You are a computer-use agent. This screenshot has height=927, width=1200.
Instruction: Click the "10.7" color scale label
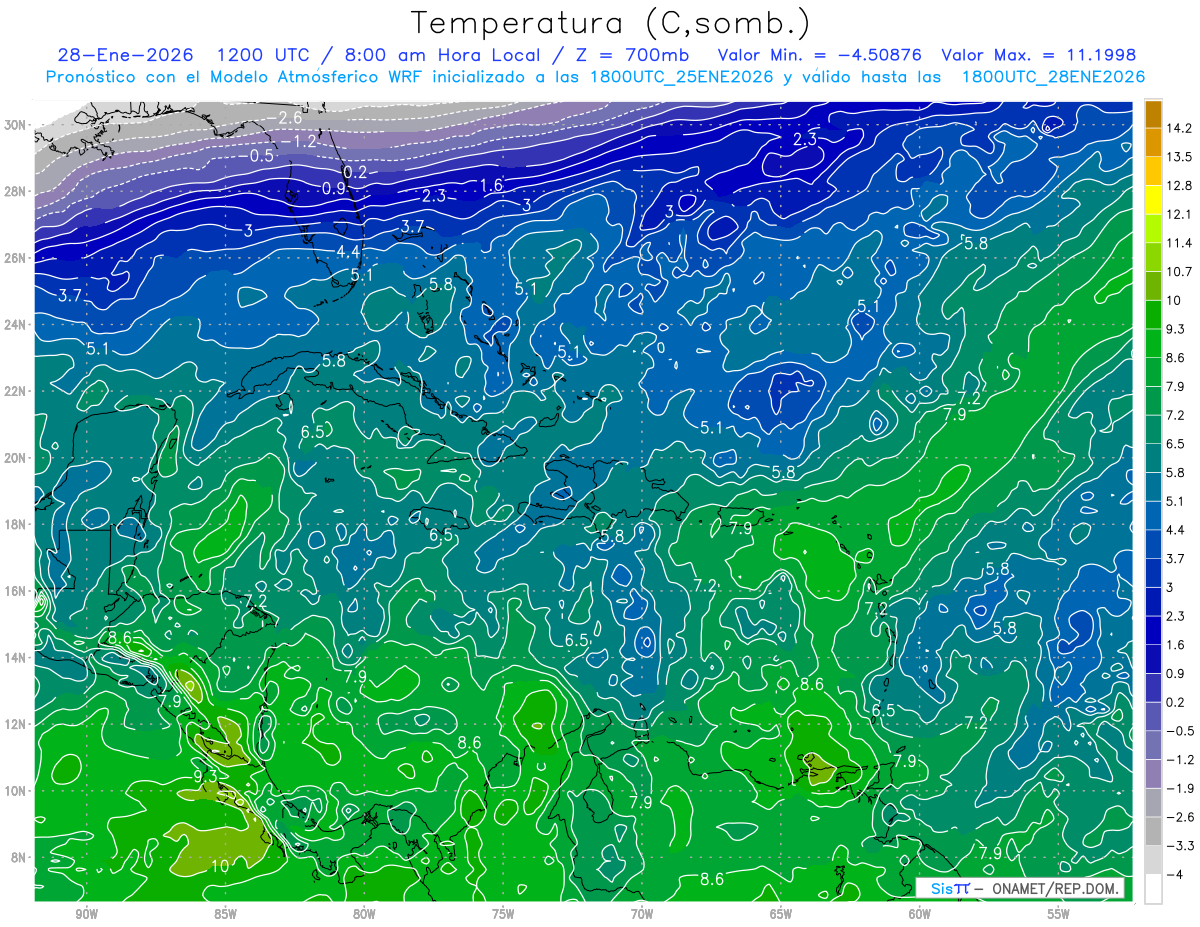1179,272
